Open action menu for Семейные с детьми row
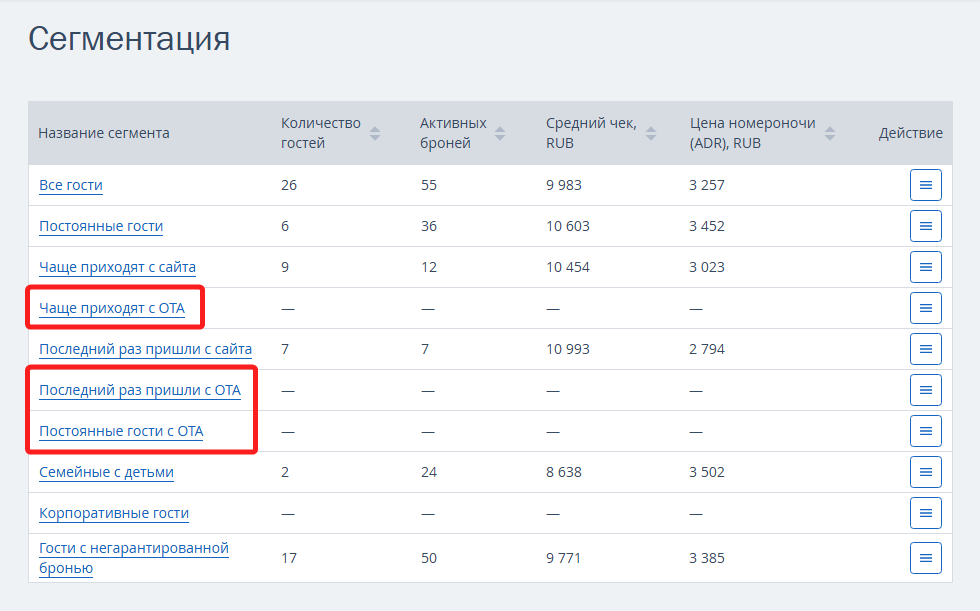This screenshot has width=980, height=611. pyautogui.click(x=926, y=472)
